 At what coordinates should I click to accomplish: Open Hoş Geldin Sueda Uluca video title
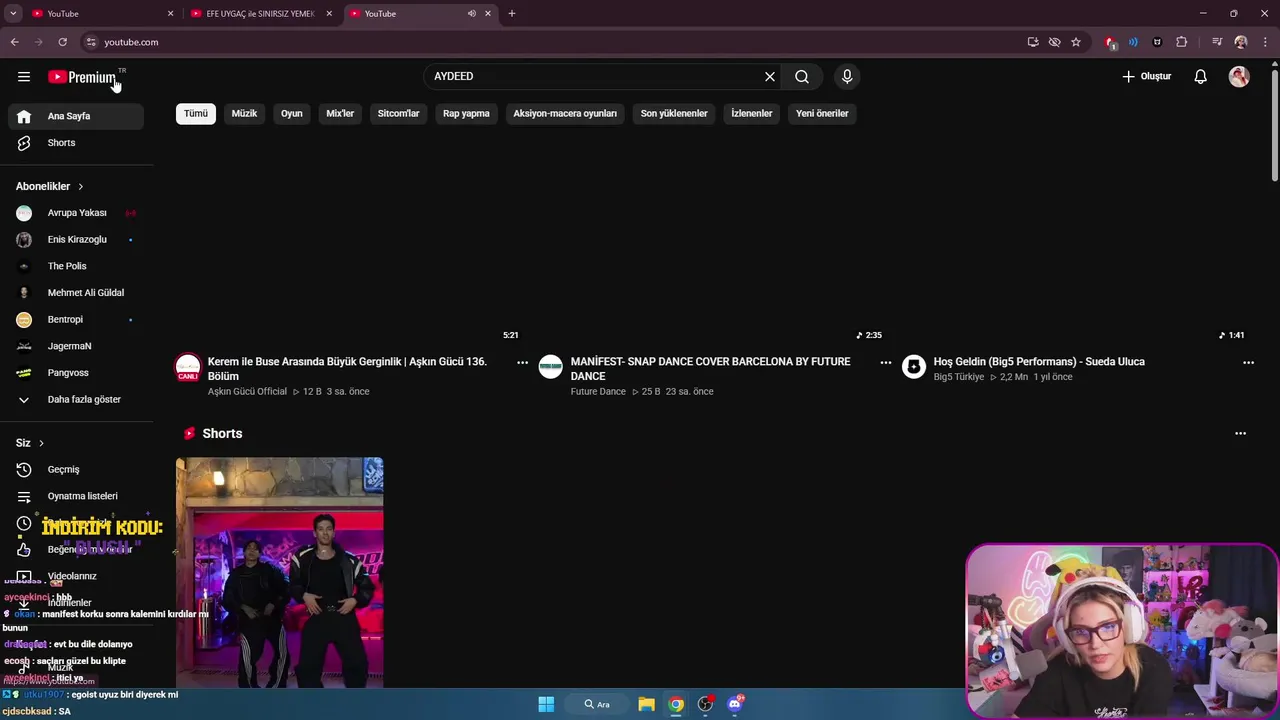pyautogui.click(x=1039, y=362)
